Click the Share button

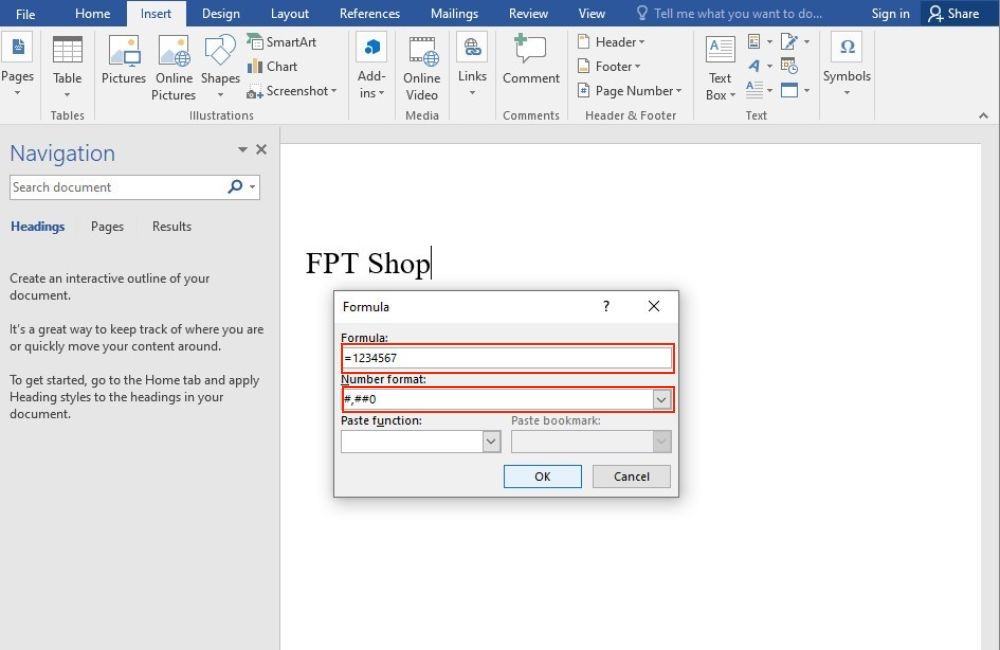coord(954,13)
